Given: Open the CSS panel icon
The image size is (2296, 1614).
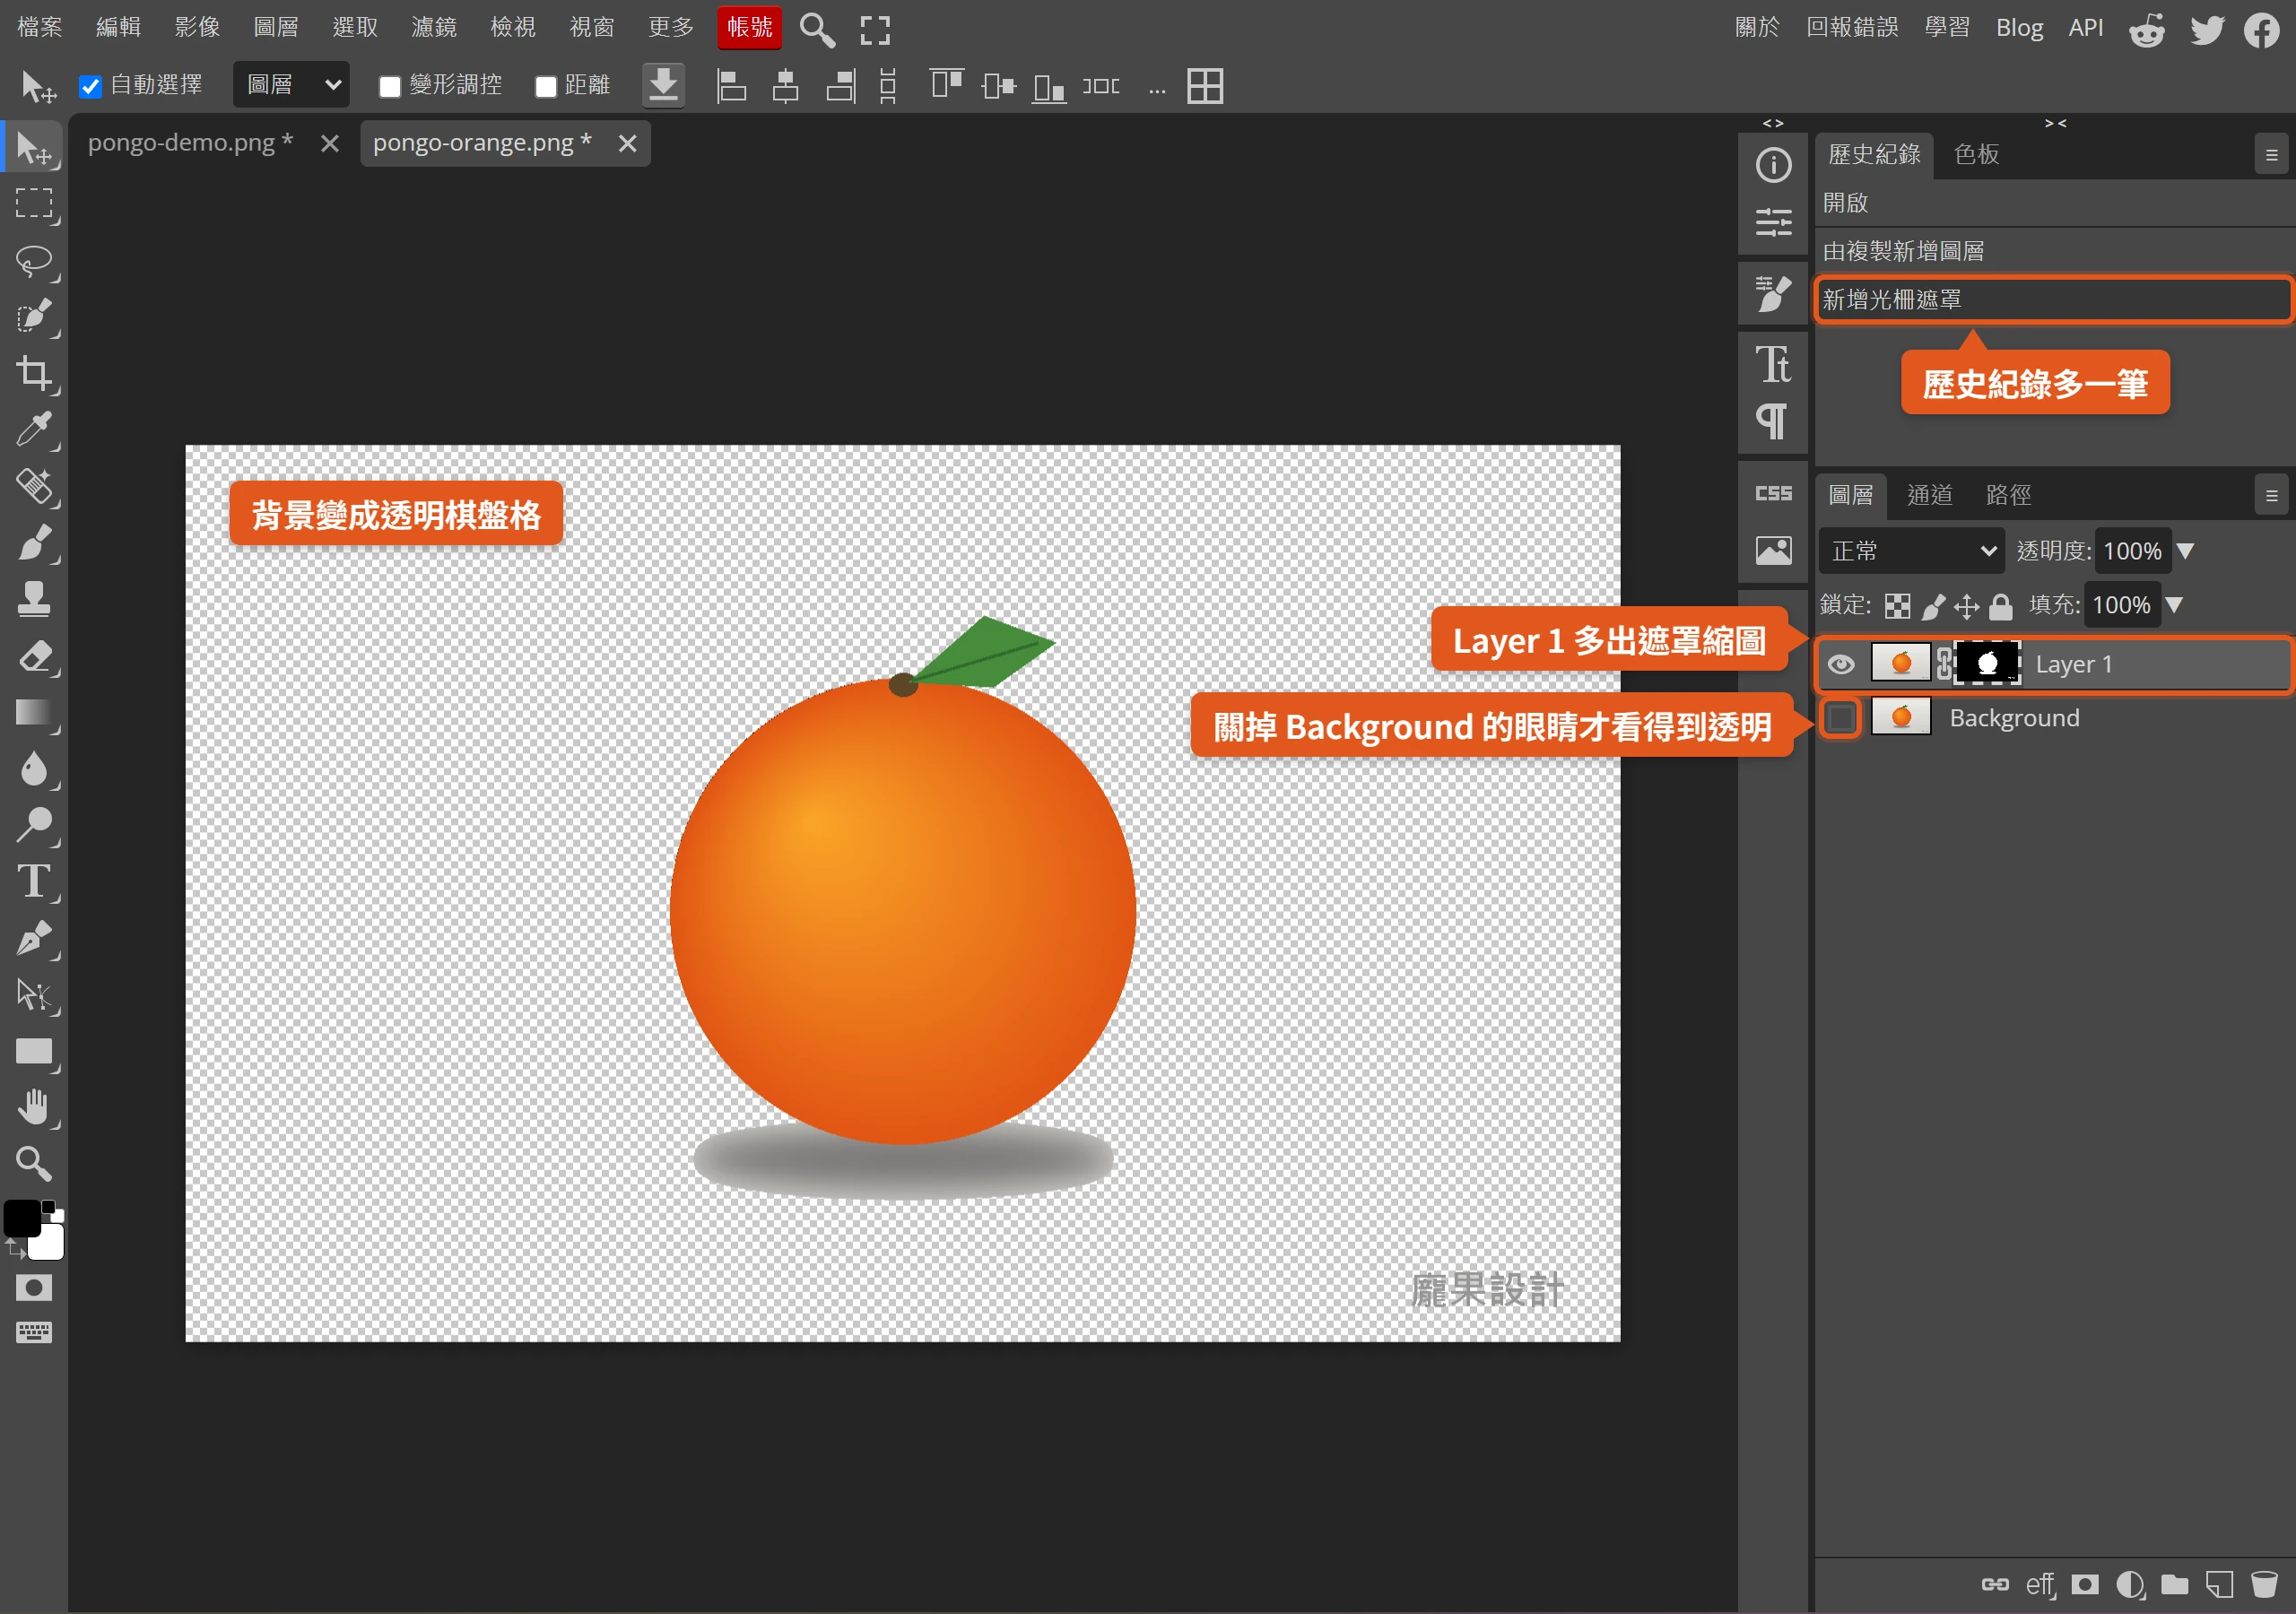Looking at the screenshot, I should pyautogui.click(x=1773, y=493).
